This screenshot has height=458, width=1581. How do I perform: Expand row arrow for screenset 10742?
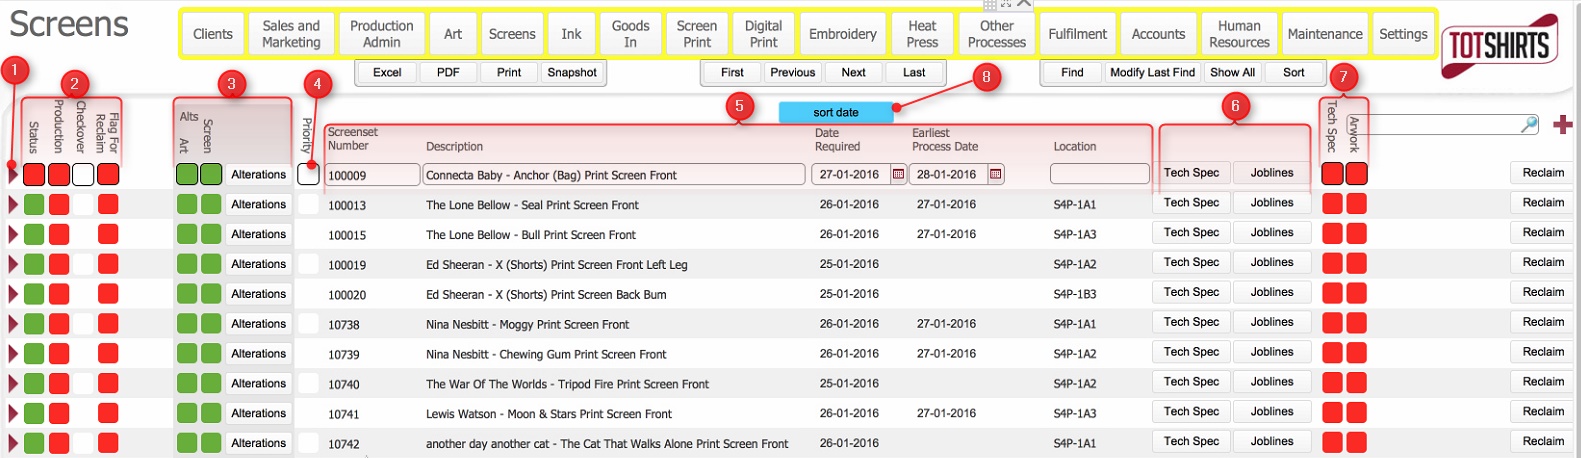coord(13,443)
